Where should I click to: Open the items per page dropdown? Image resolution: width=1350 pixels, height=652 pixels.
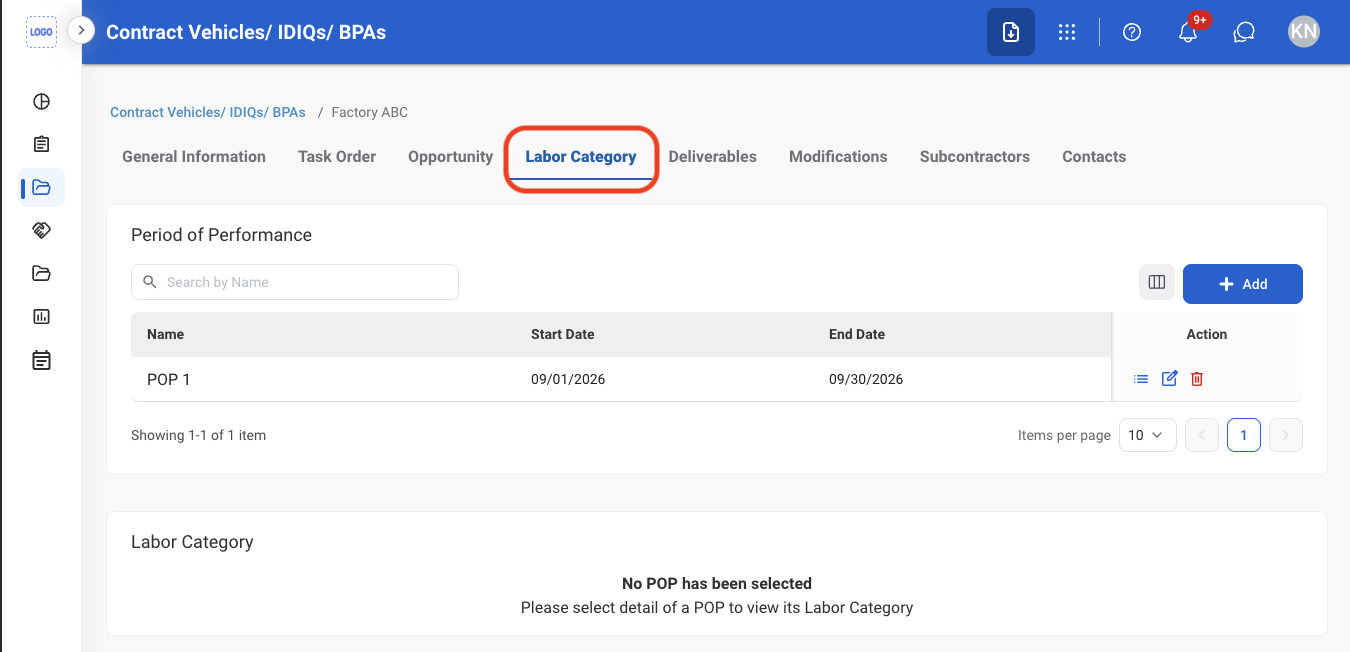(x=1147, y=435)
